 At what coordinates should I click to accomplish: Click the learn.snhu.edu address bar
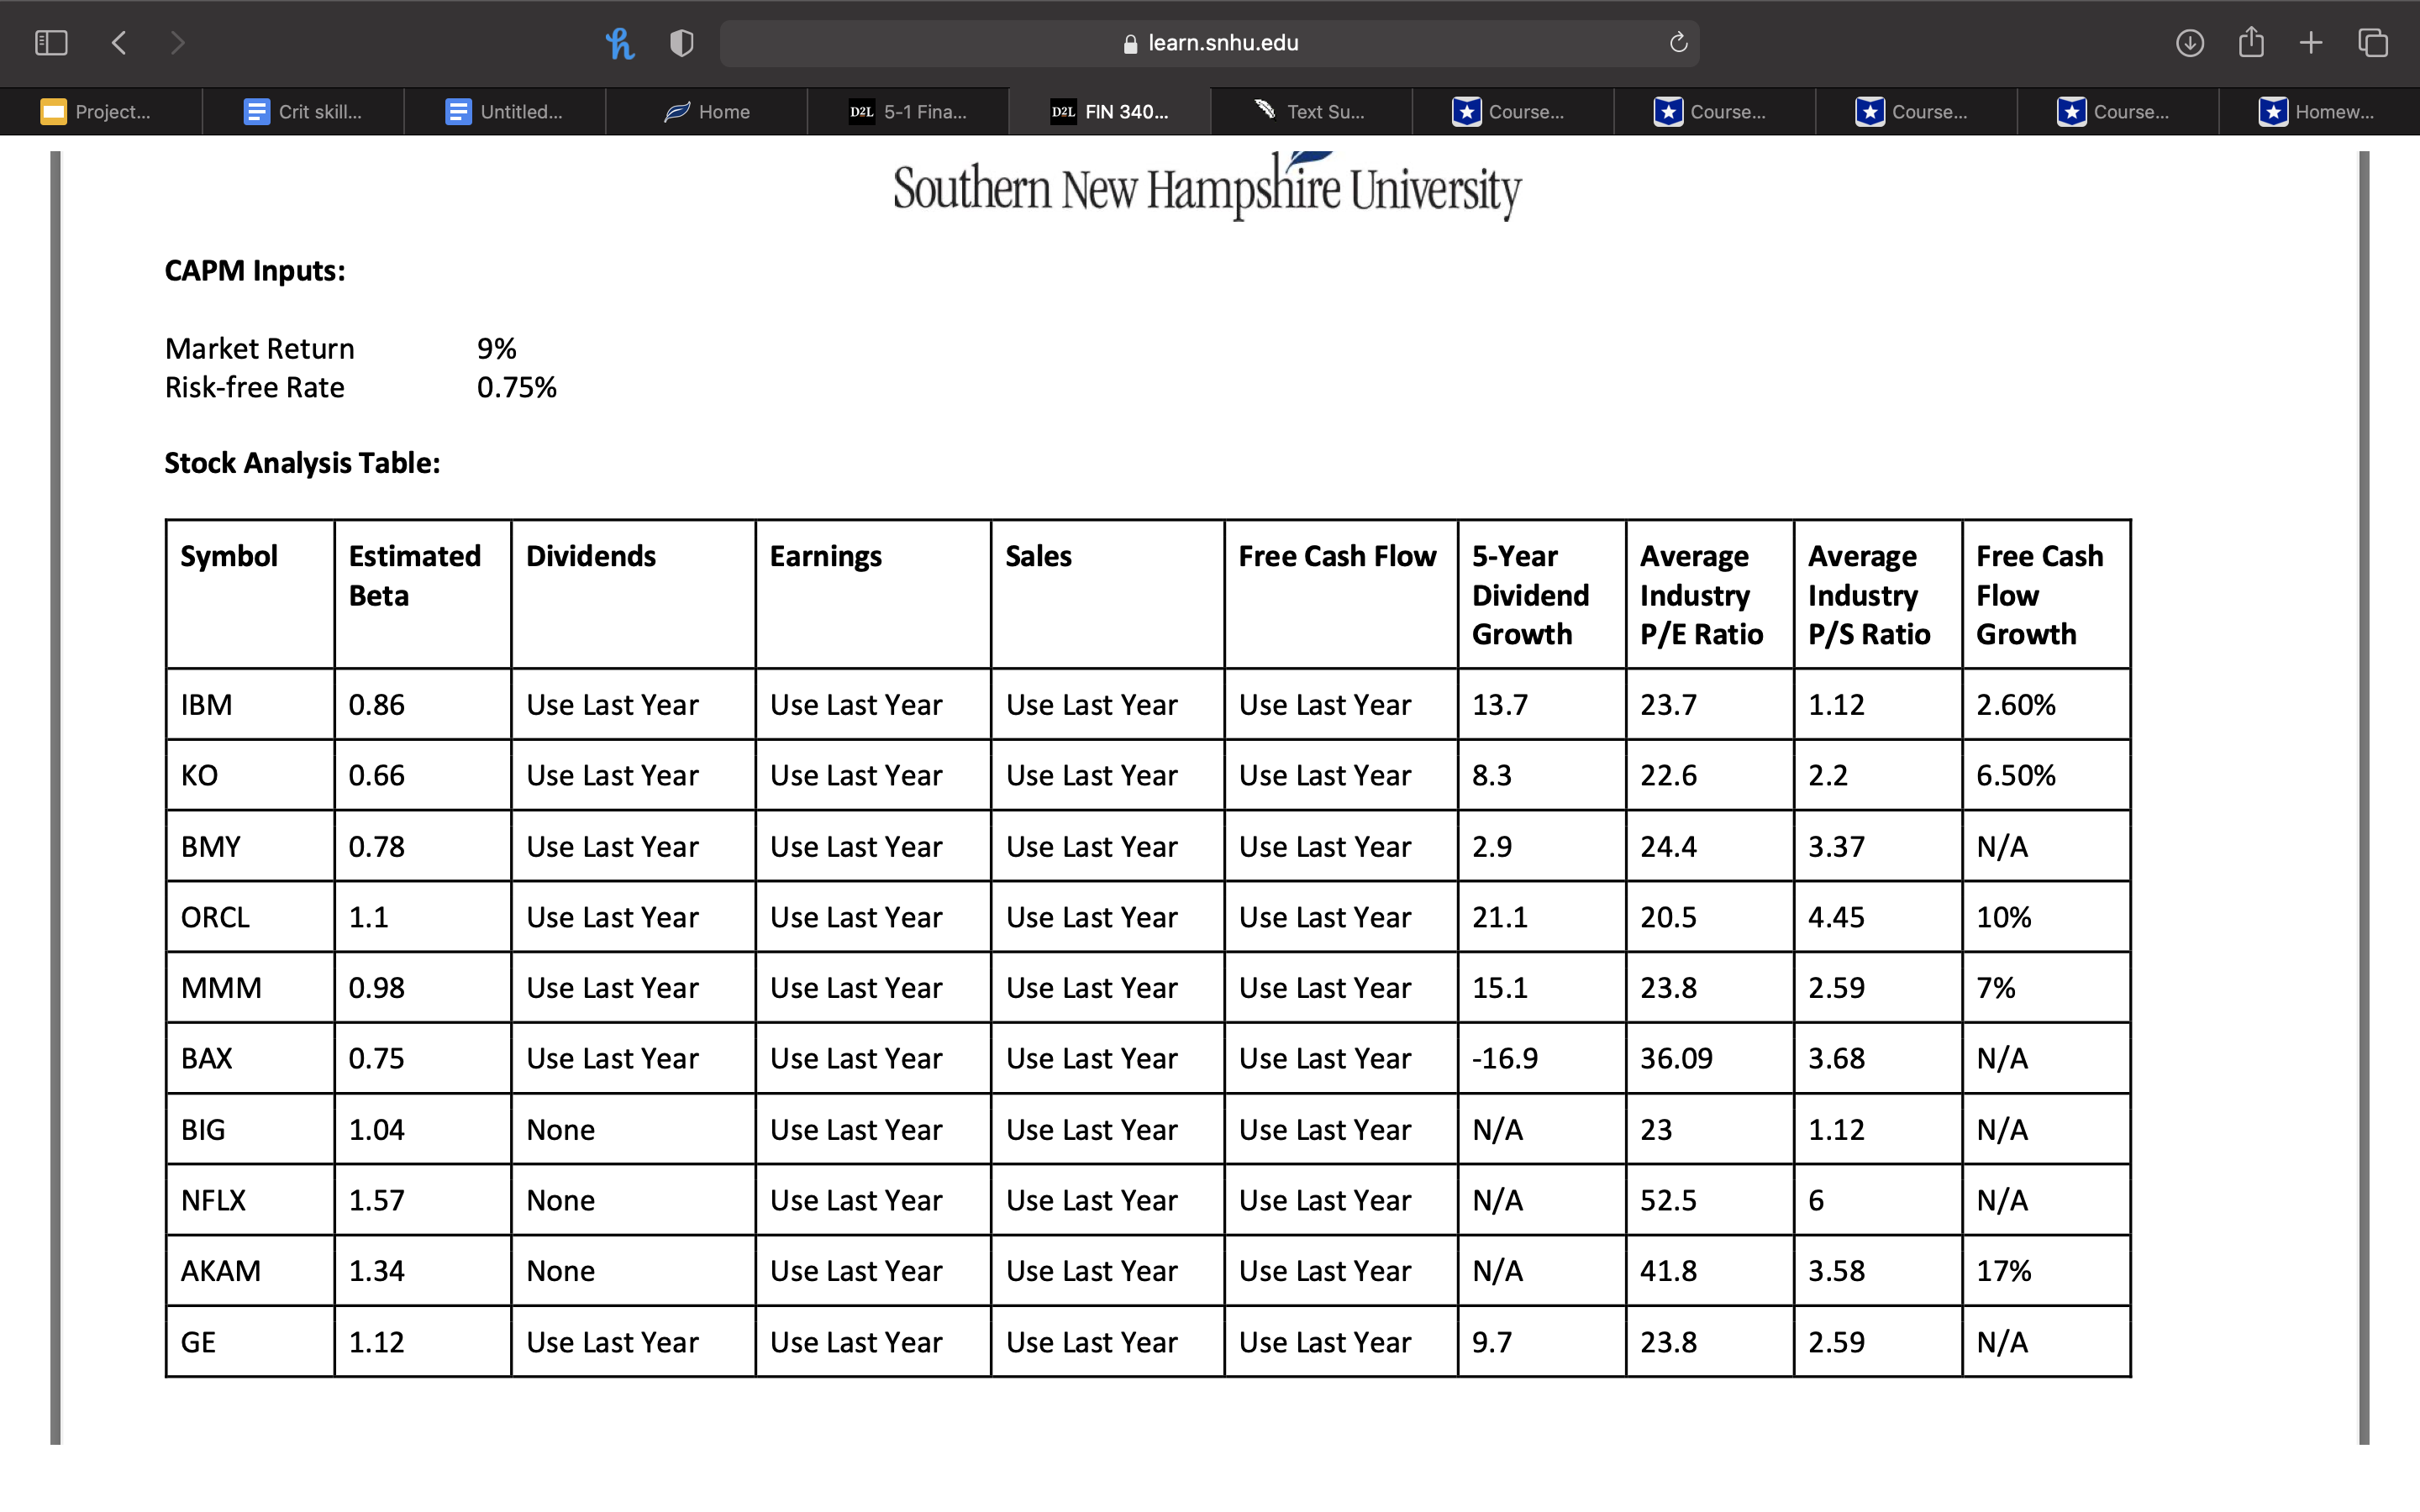tap(1210, 43)
